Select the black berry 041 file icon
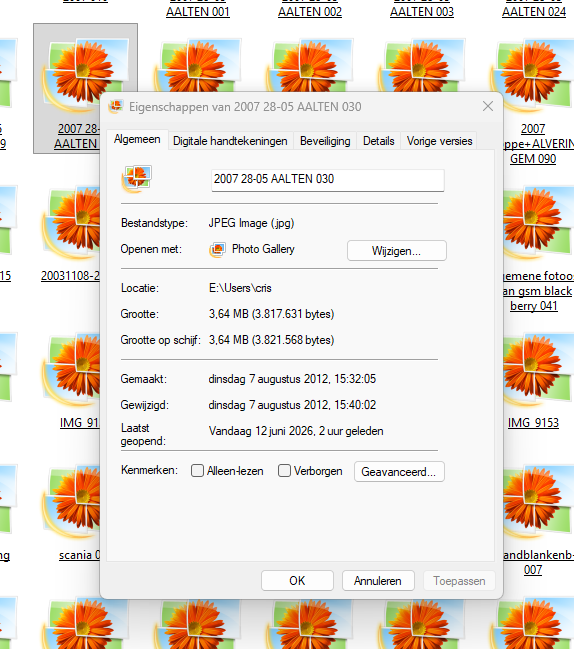The height and width of the screenshot is (649, 574). click(x=538, y=224)
